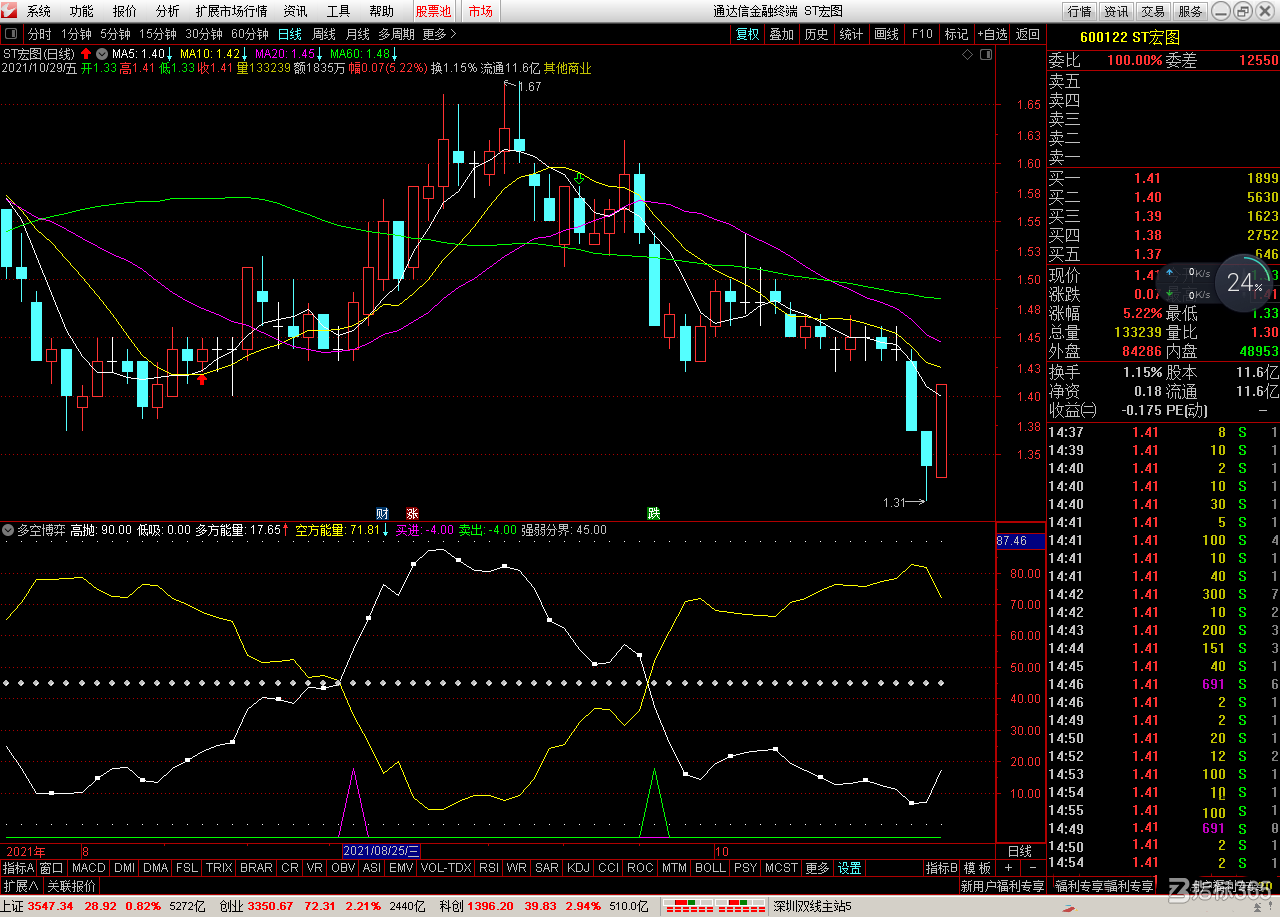
Task: Switch to the MACD indicator
Action: click(x=89, y=868)
